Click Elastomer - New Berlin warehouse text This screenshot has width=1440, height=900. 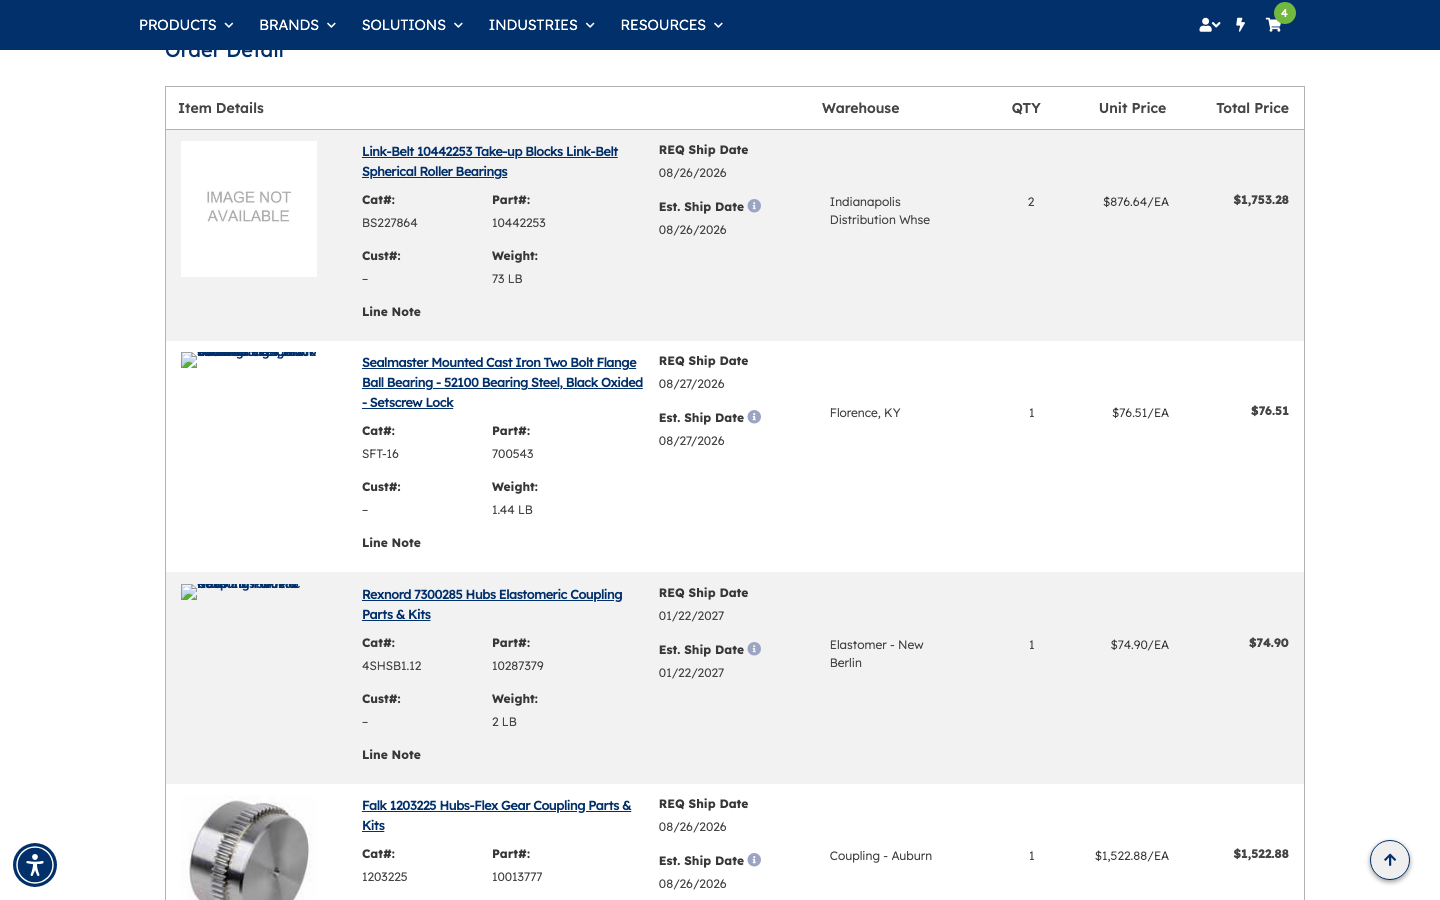(876, 654)
